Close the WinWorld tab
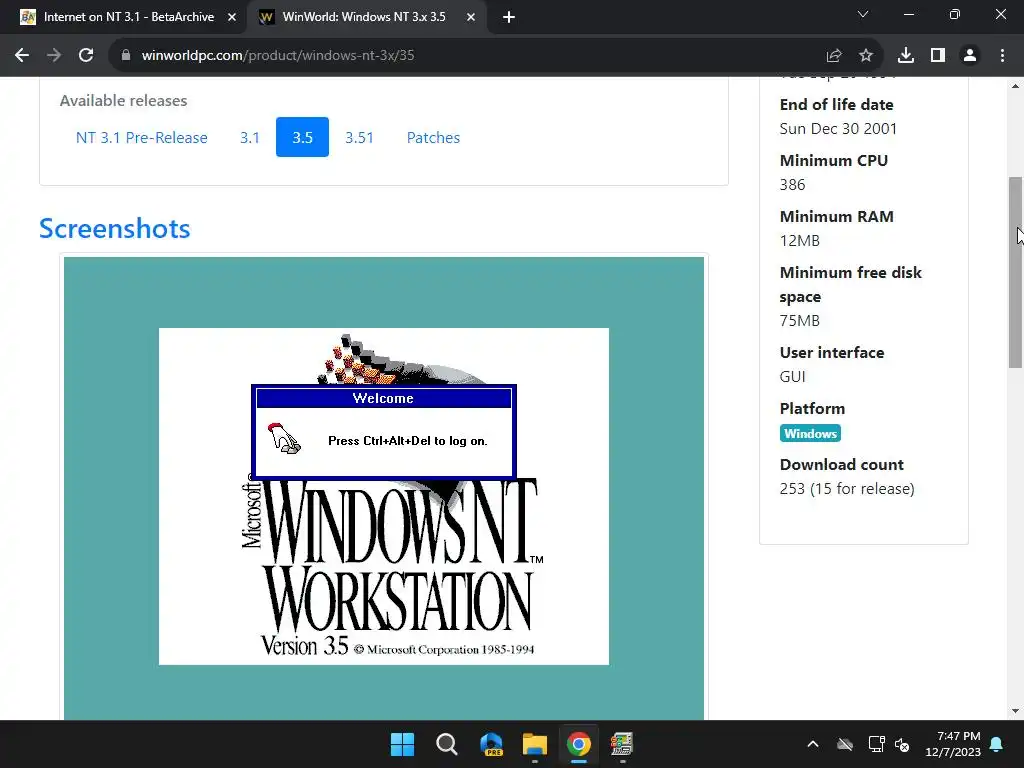Viewport: 1024px width, 768px height. (471, 18)
